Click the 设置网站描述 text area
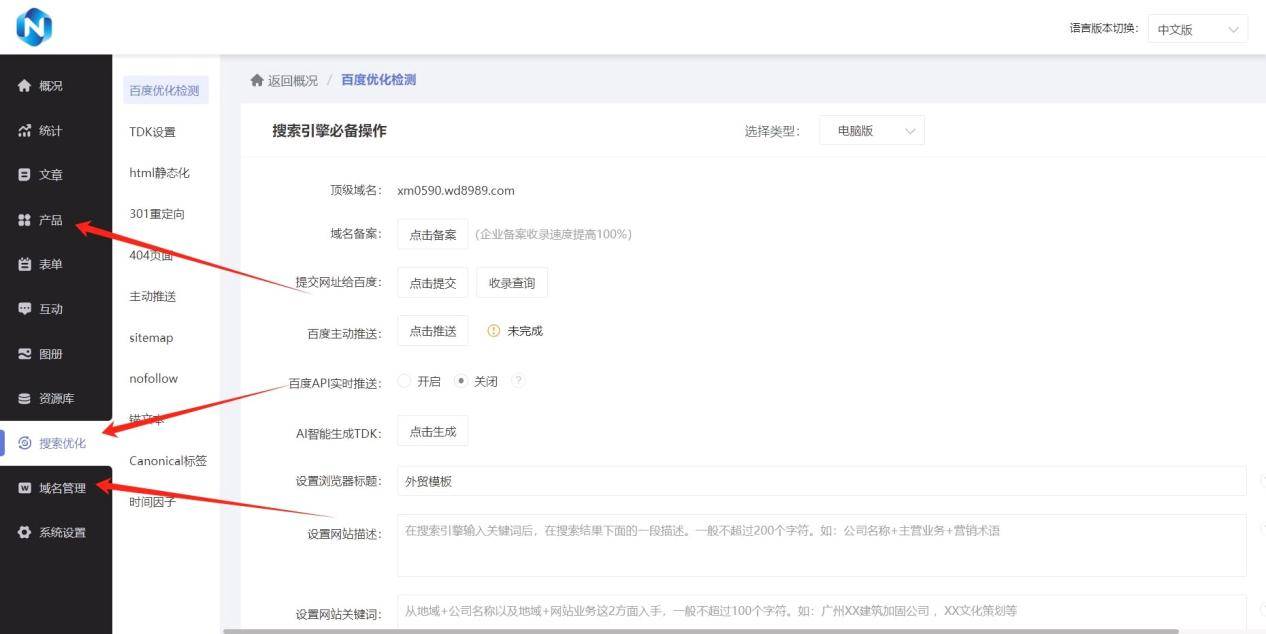Image resolution: width=1266 pixels, height=634 pixels. coord(820,545)
